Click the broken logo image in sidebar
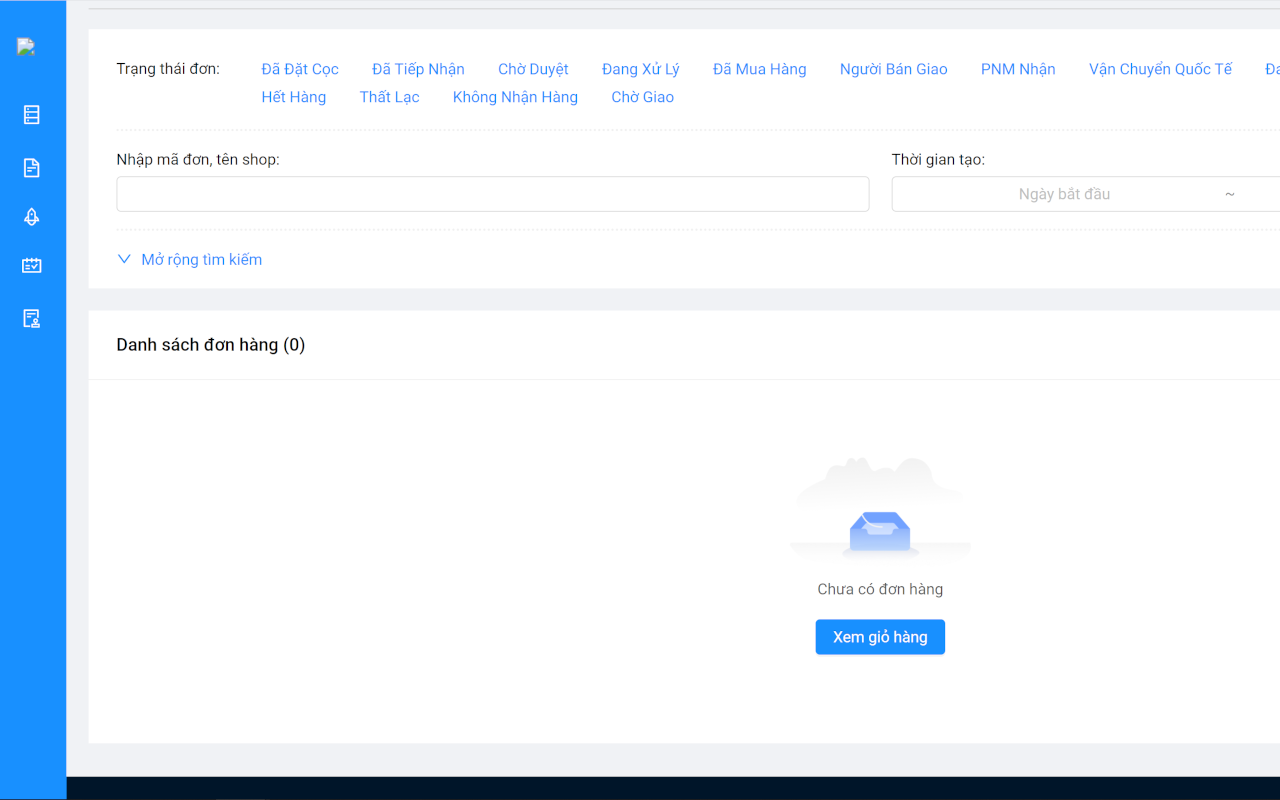1280x800 pixels. pos(26,47)
